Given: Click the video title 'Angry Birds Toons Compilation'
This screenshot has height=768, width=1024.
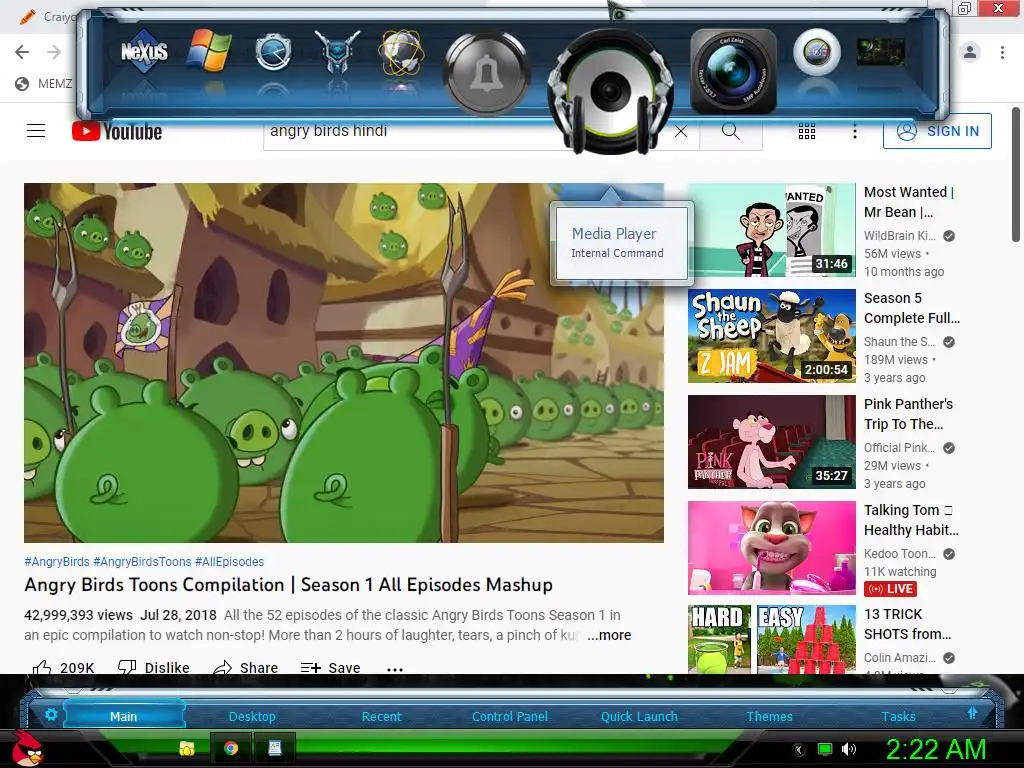Looking at the screenshot, I should click(x=288, y=584).
